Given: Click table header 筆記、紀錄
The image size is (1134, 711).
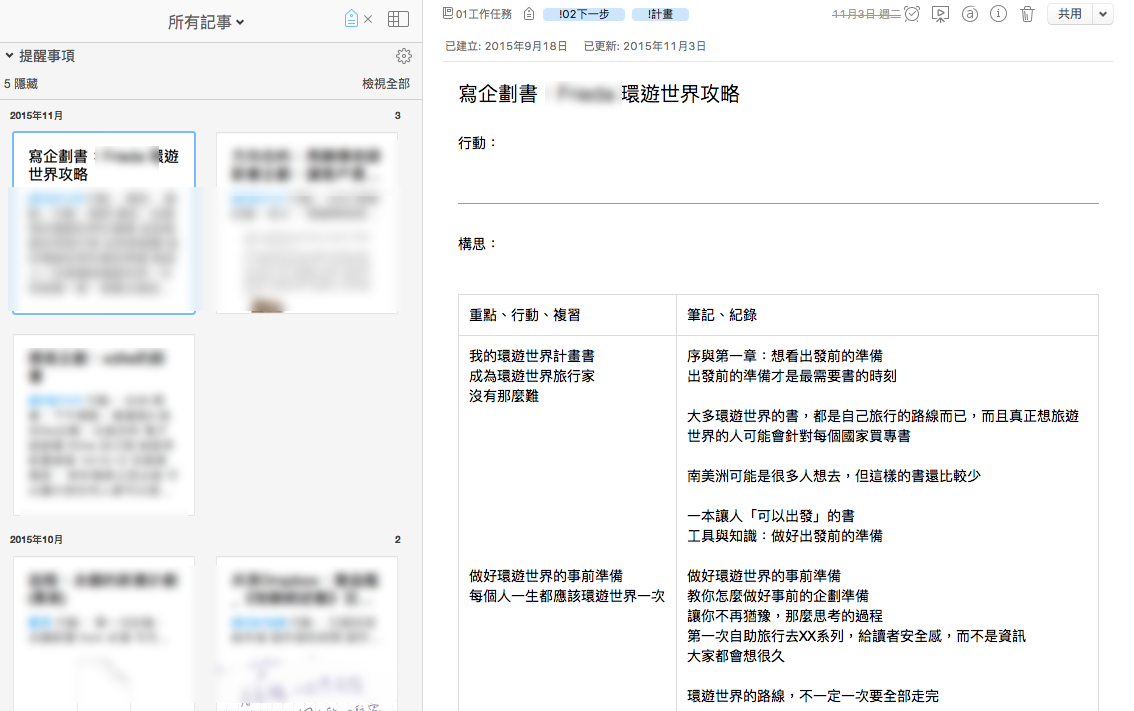Looking at the screenshot, I should (x=722, y=315).
